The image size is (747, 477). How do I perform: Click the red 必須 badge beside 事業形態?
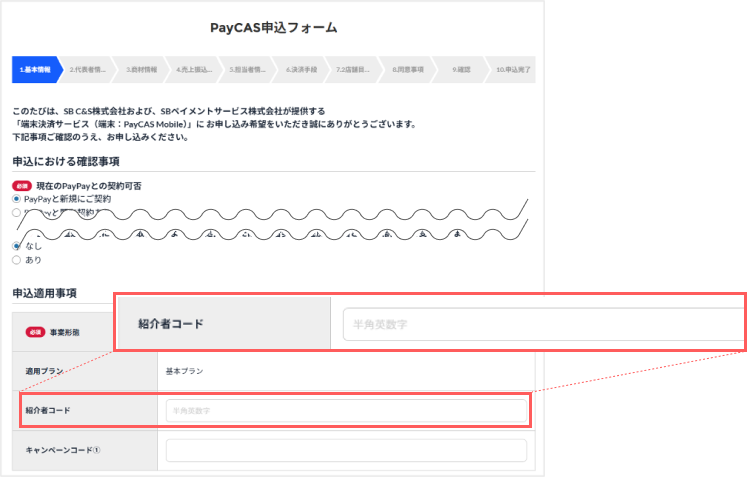35,332
